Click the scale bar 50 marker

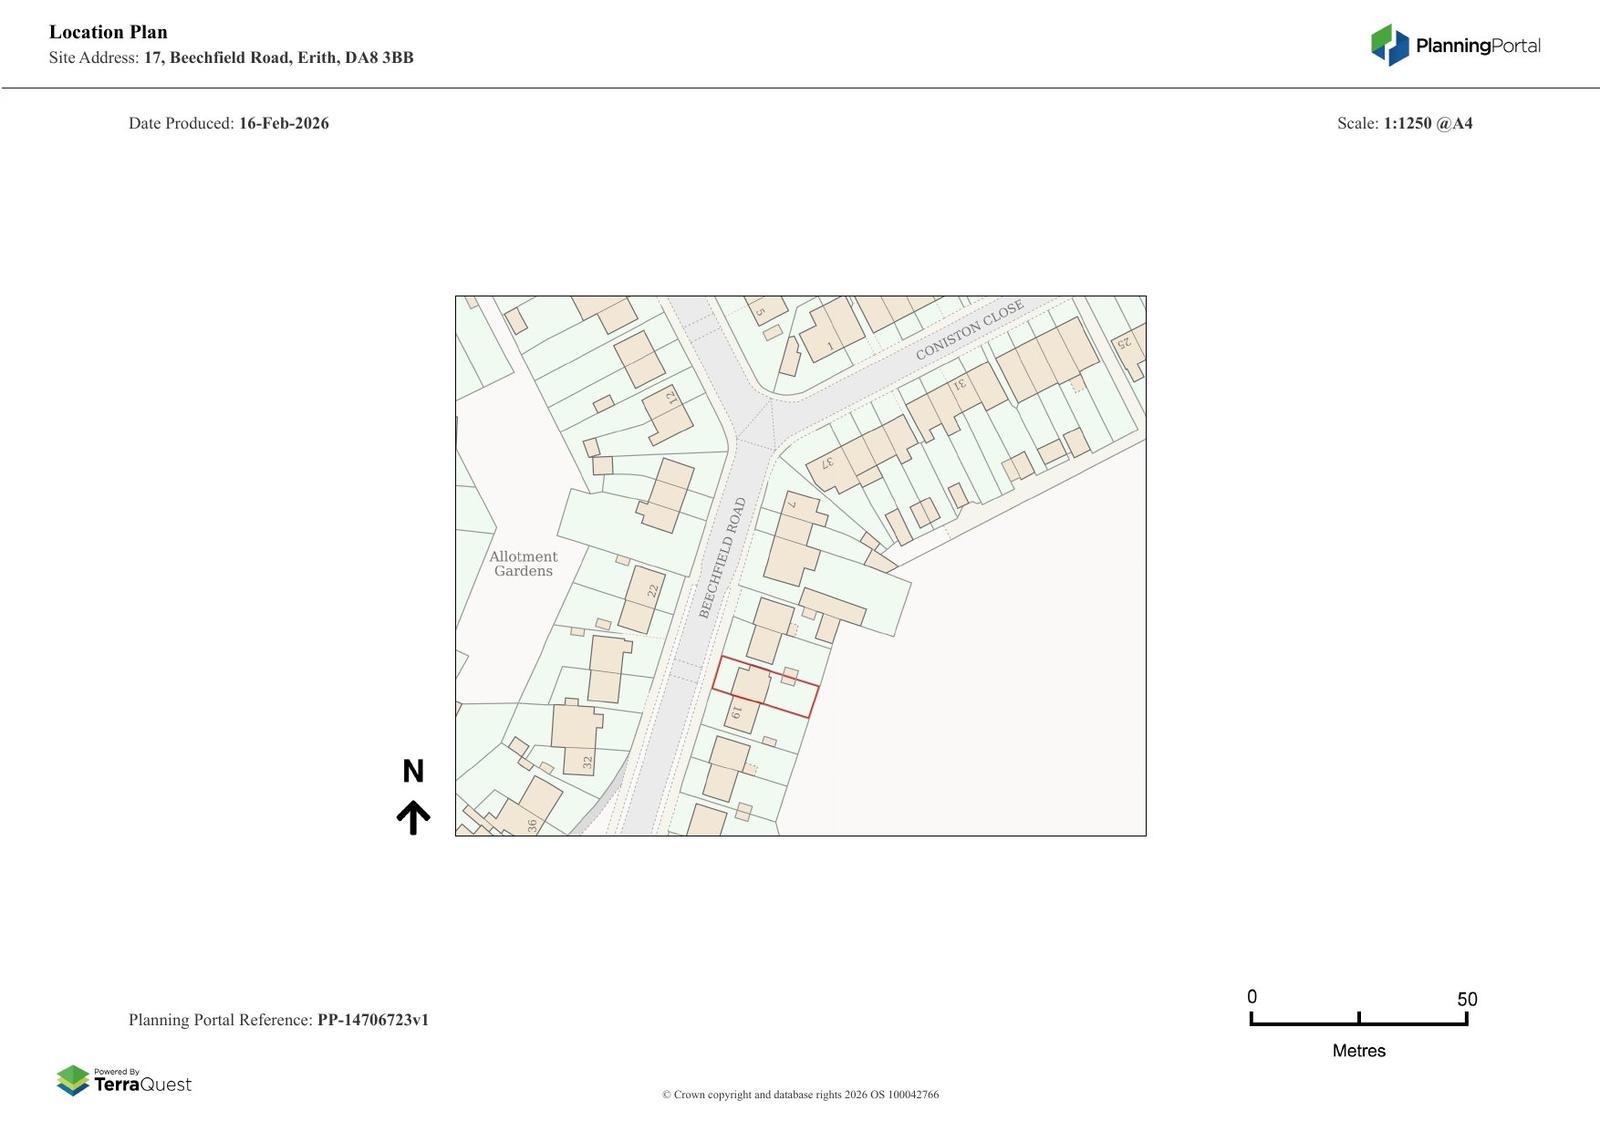pos(1466,999)
